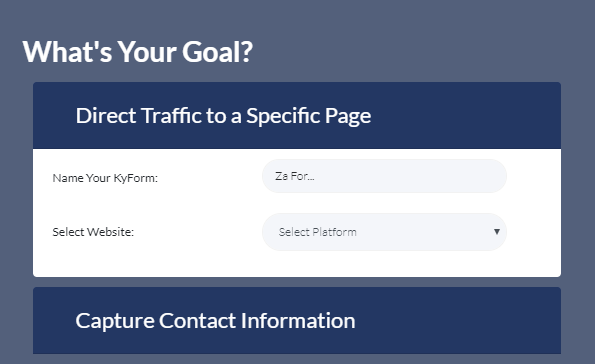Click the 'Select Website:' label
Screen dimensions: 595x364
93,232
